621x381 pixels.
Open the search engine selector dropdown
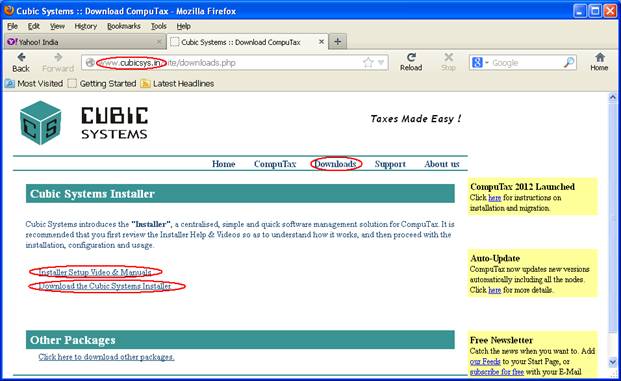tap(480, 63)
